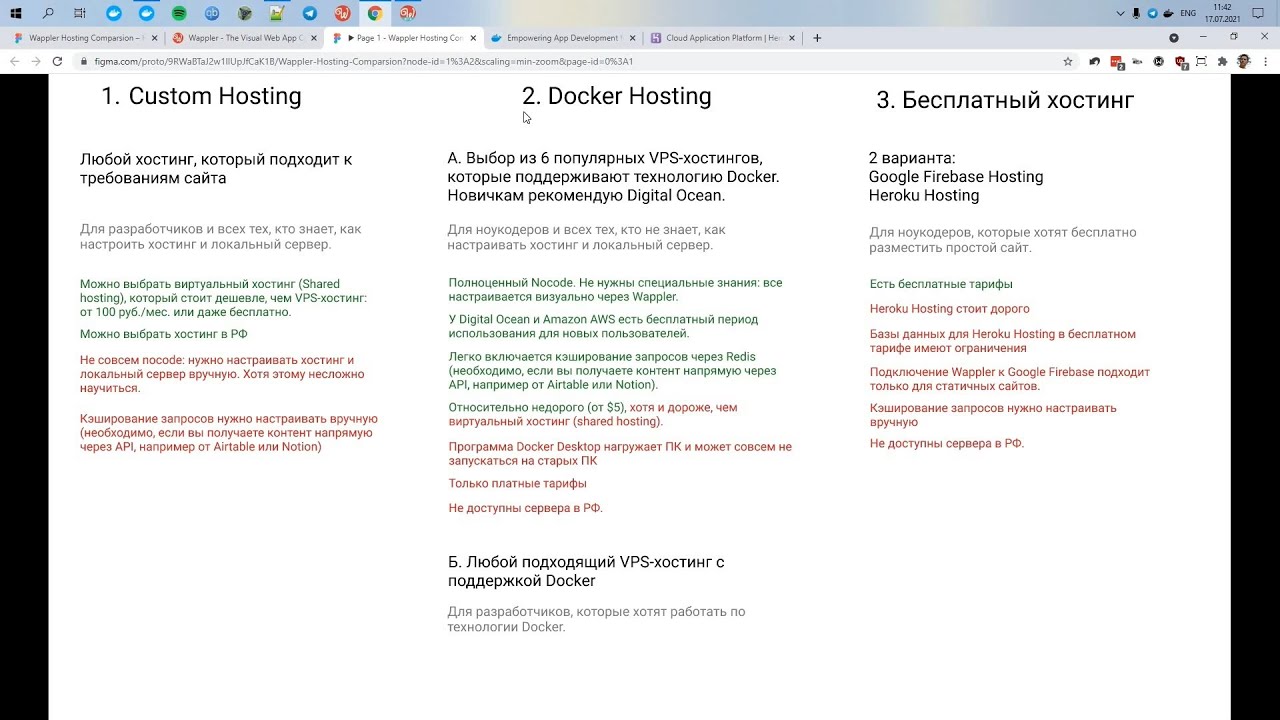Open a new Chrome tab
Viewport: 1280px width, 720px height.
tap(817, 38)
